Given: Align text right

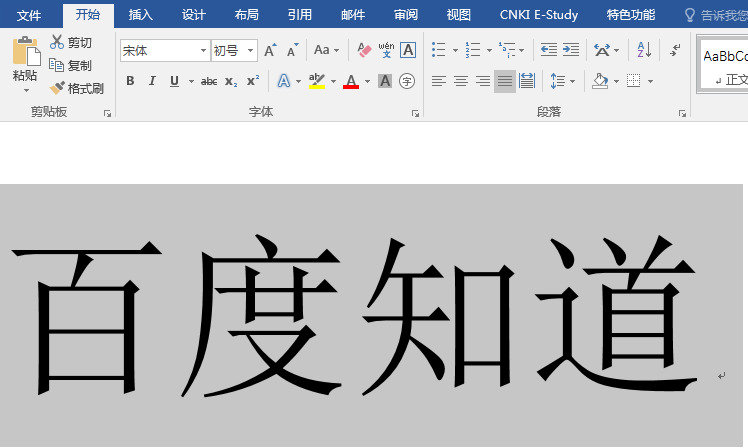Looking at the screenshot, I should [483, 81].
